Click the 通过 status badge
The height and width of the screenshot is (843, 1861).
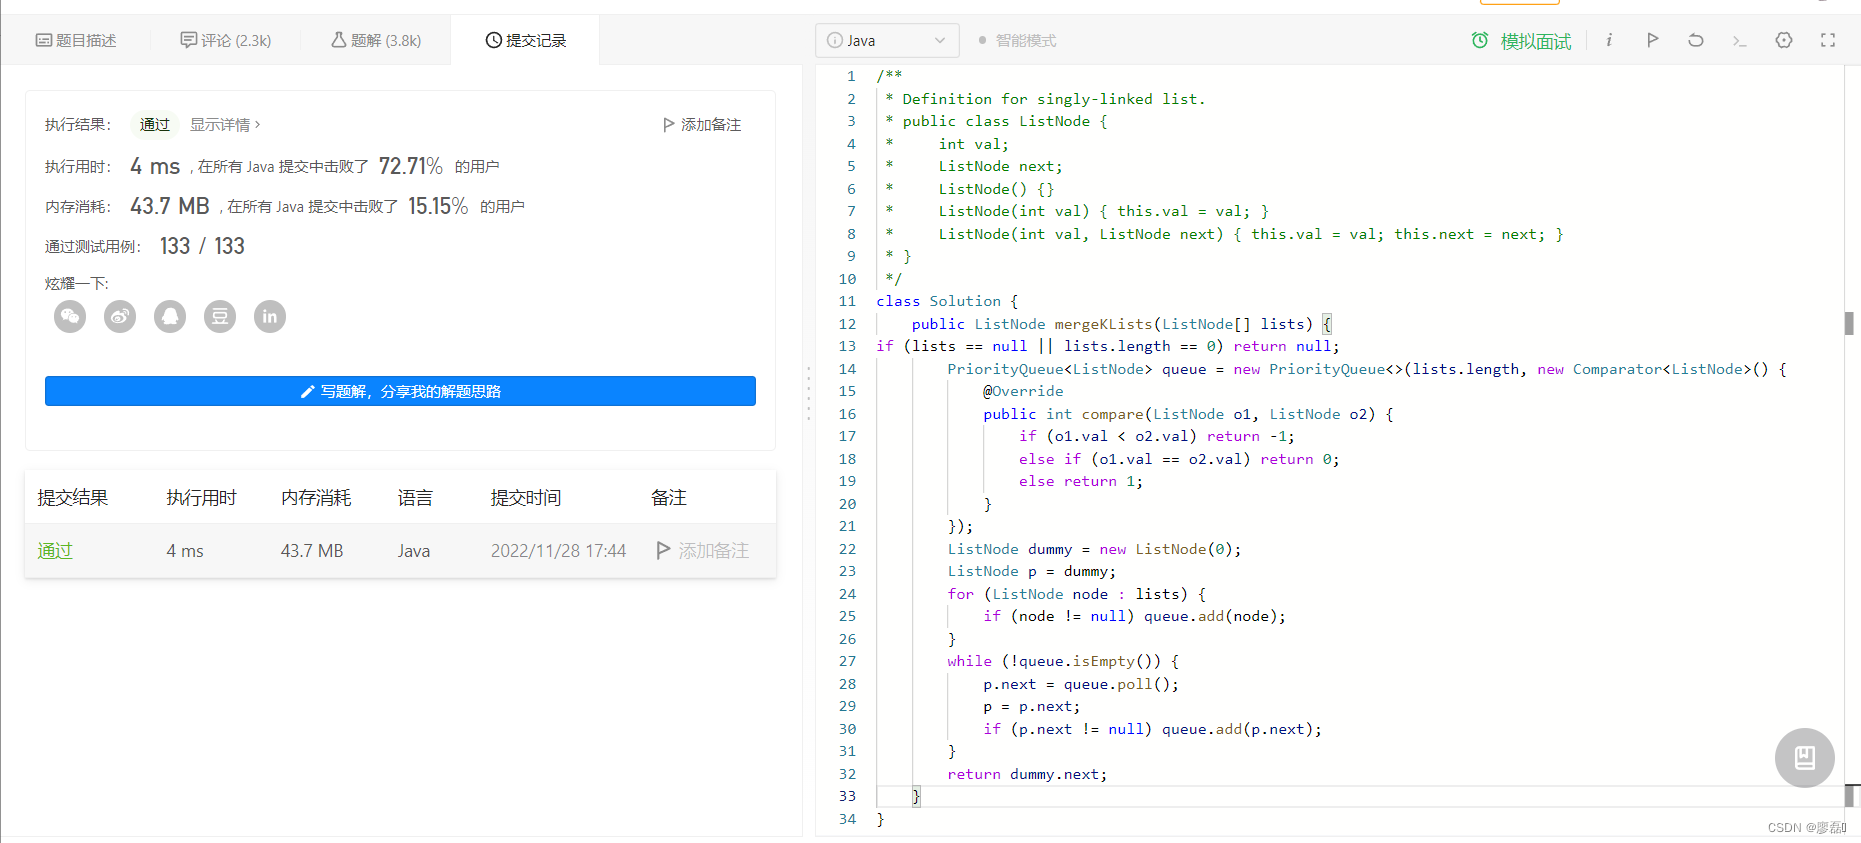155,125
